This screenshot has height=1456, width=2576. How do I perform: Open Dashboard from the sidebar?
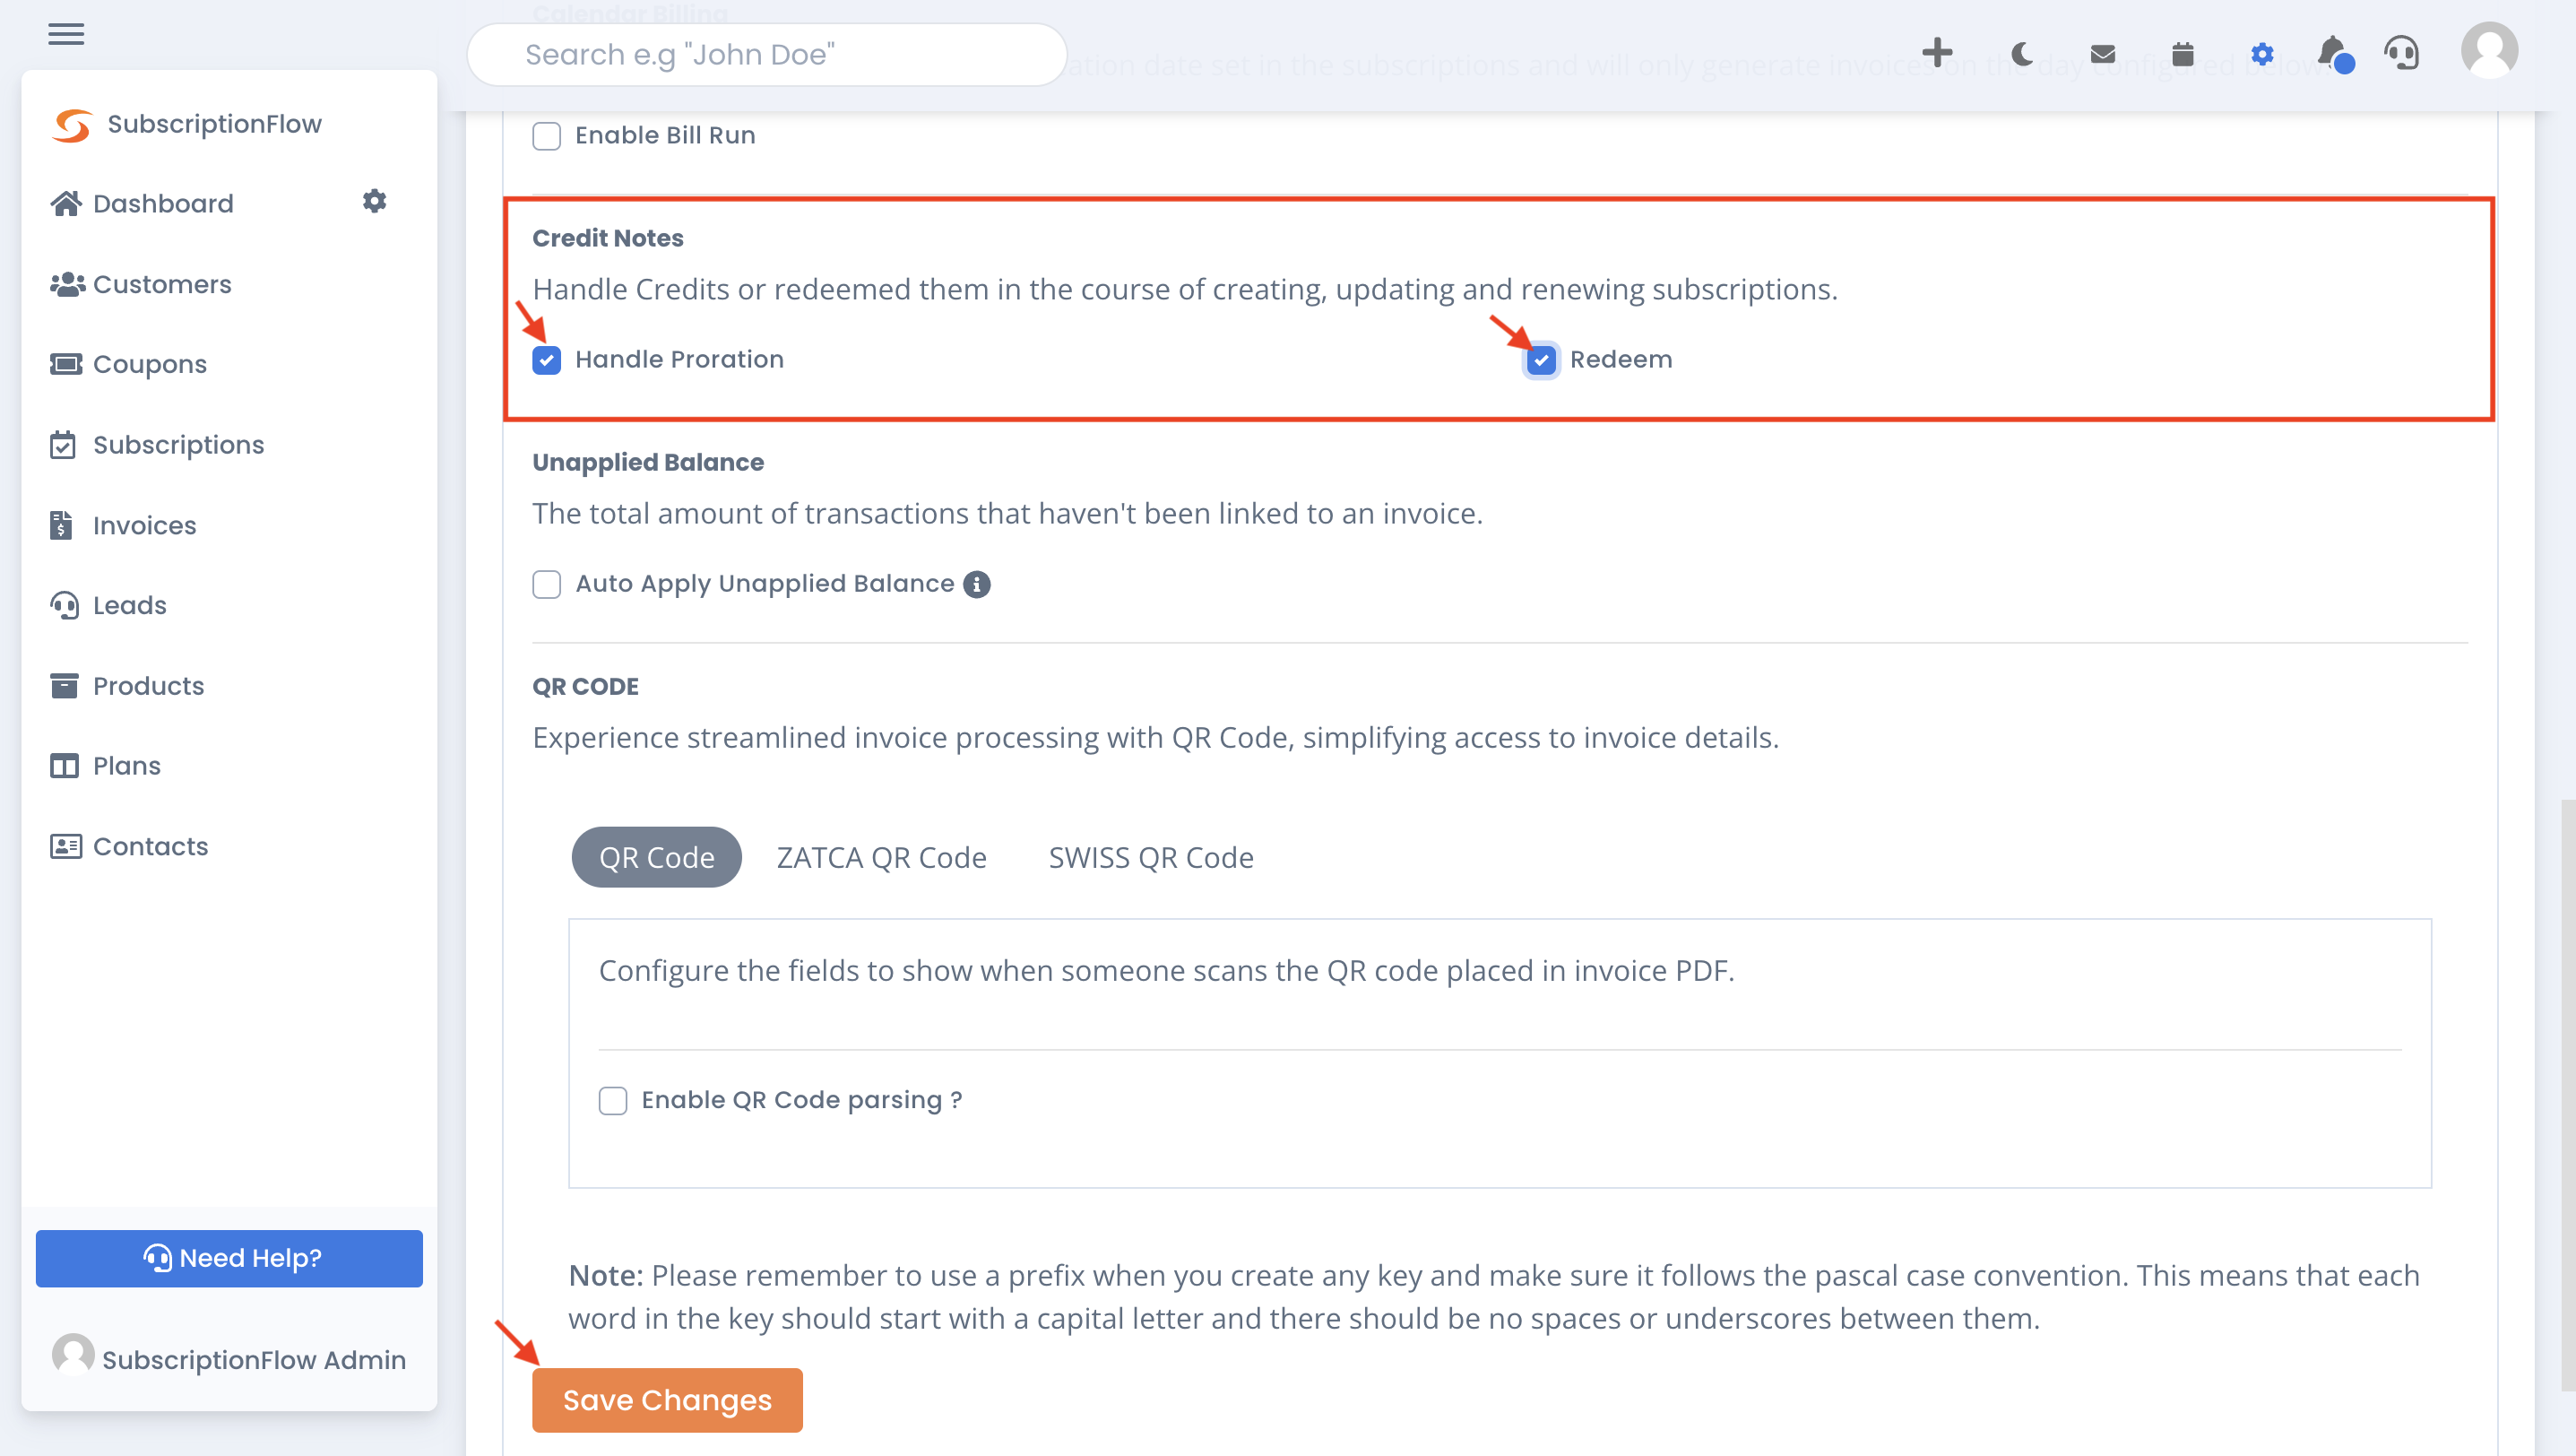click(163, 203)
